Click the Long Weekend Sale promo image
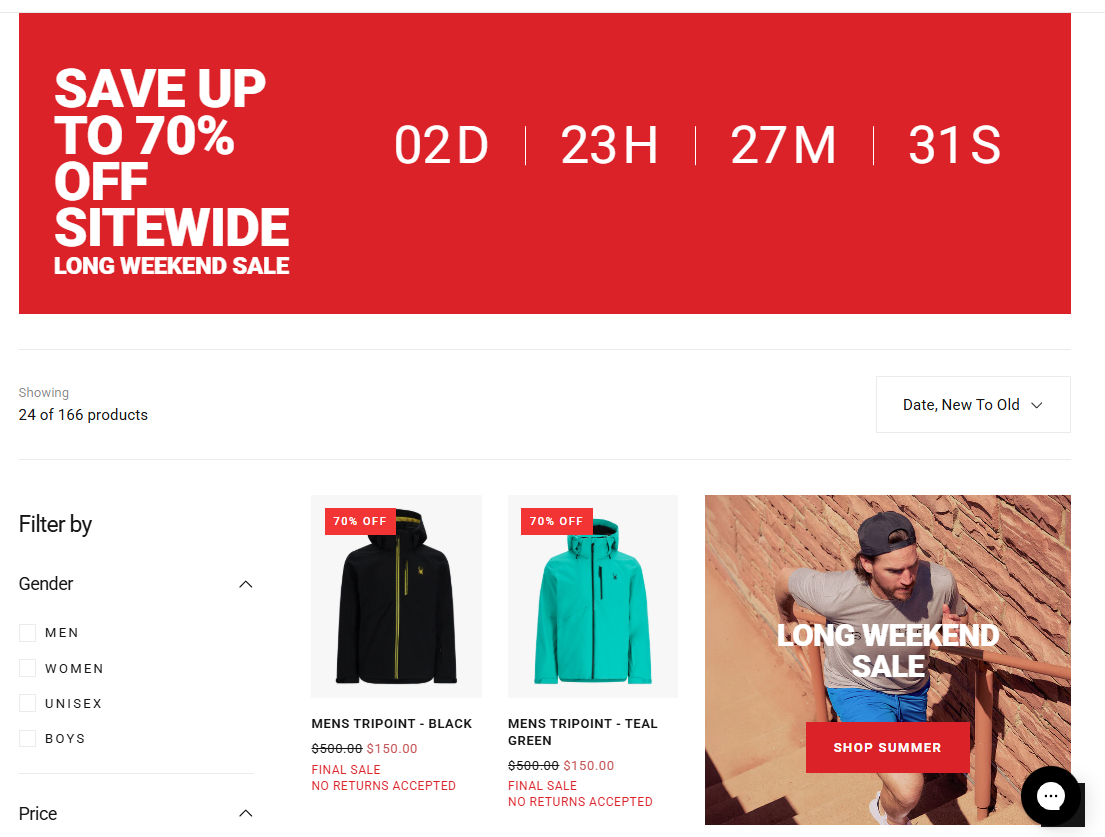The height and width of the screenshot is (837, 1105). (887, 659)
